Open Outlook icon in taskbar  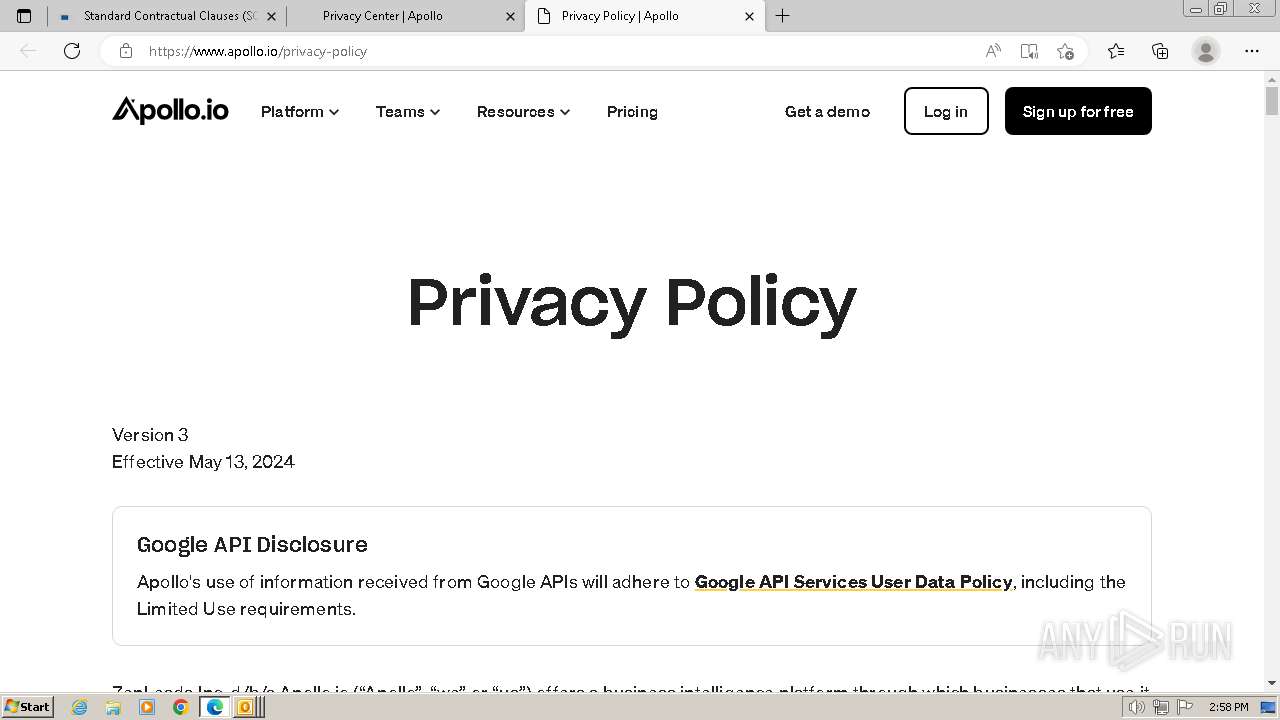pos(244,707)
